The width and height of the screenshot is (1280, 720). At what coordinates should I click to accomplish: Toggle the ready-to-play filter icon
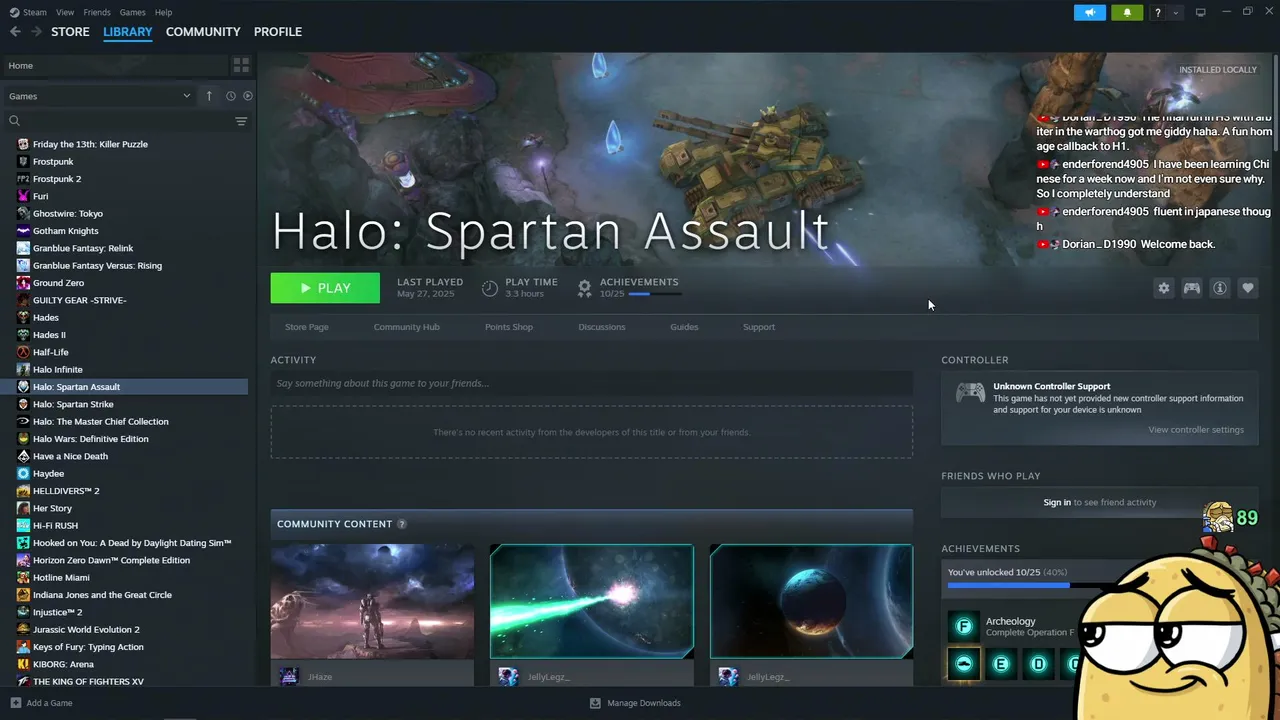[248, 96]
